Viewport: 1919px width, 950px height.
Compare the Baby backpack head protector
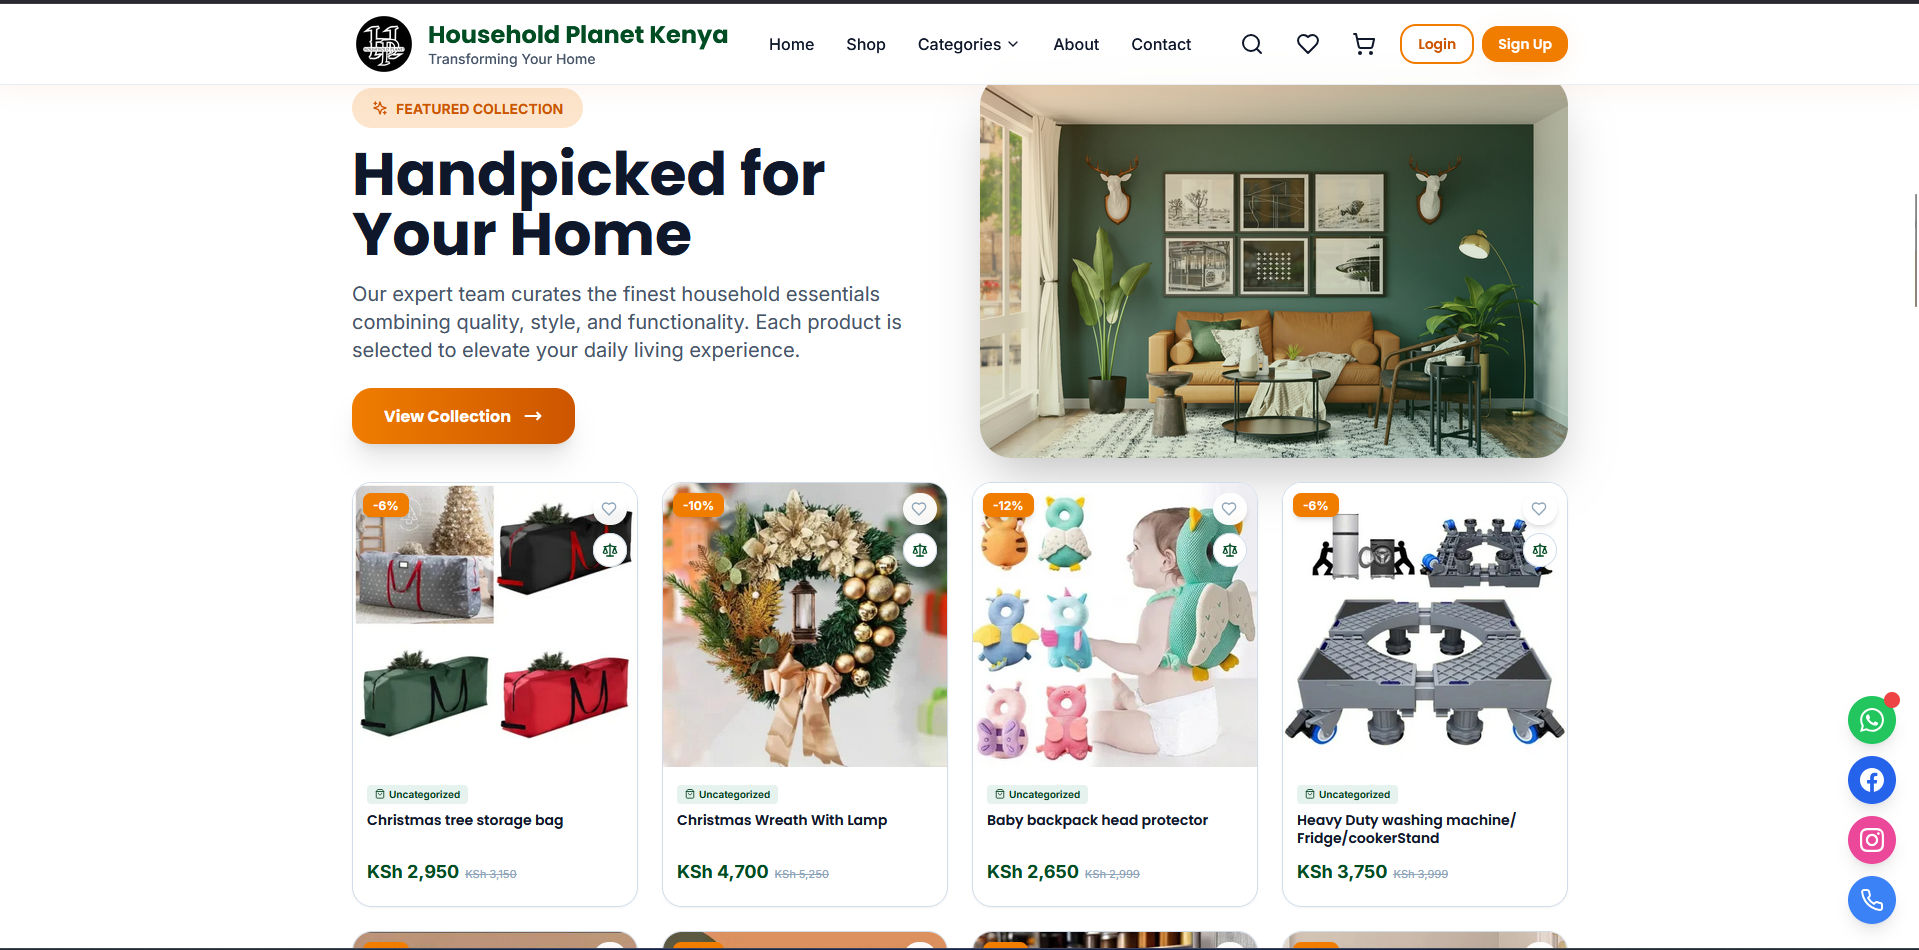(1230, 550)
